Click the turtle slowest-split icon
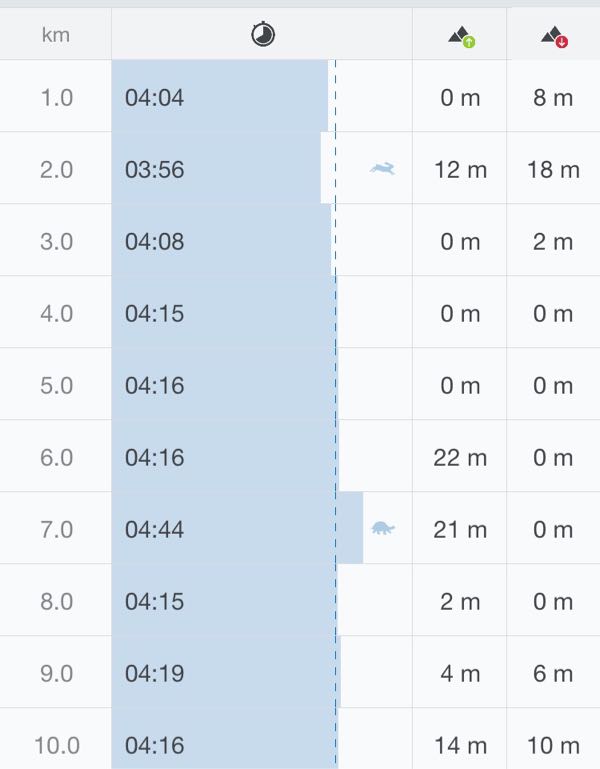Image resolution: width=600 pixels, height=769 pixels. point(383,527)
